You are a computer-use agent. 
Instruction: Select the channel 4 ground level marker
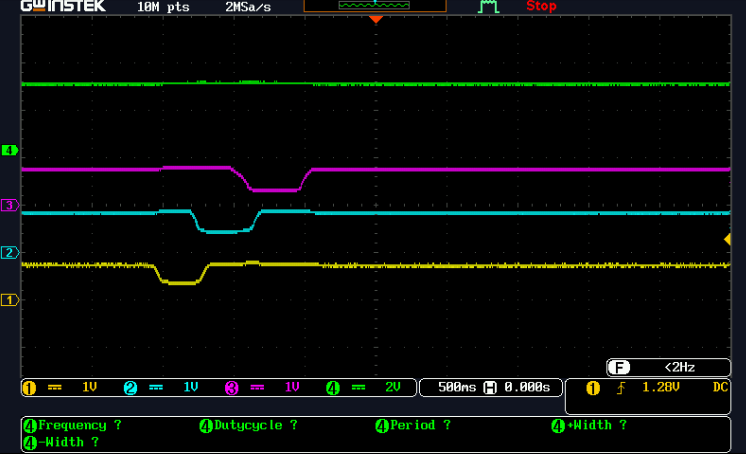(x=10, y=151)
